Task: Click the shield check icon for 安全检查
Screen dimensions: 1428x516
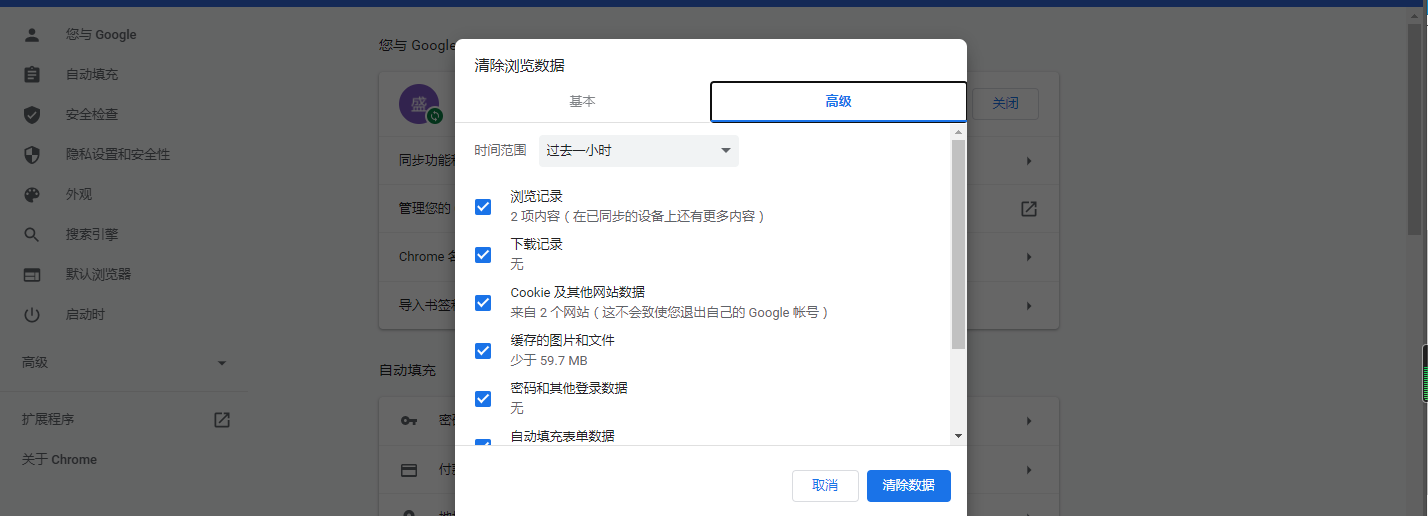Action: click(32, 115)
